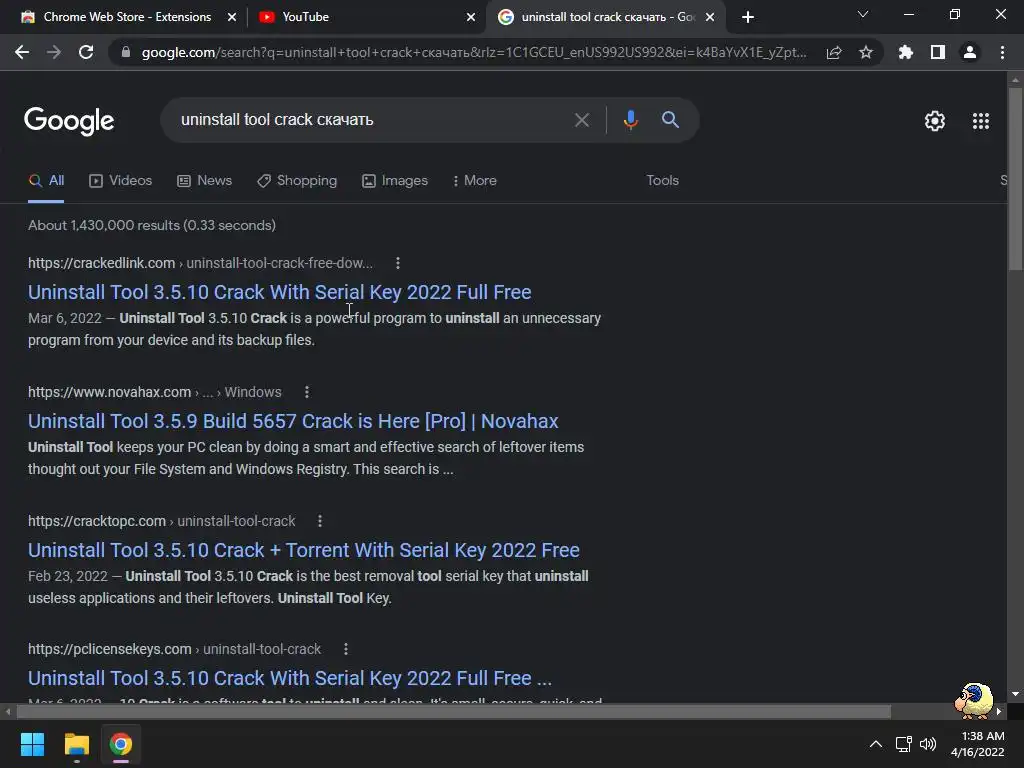Reload the current page

point(86,52)
